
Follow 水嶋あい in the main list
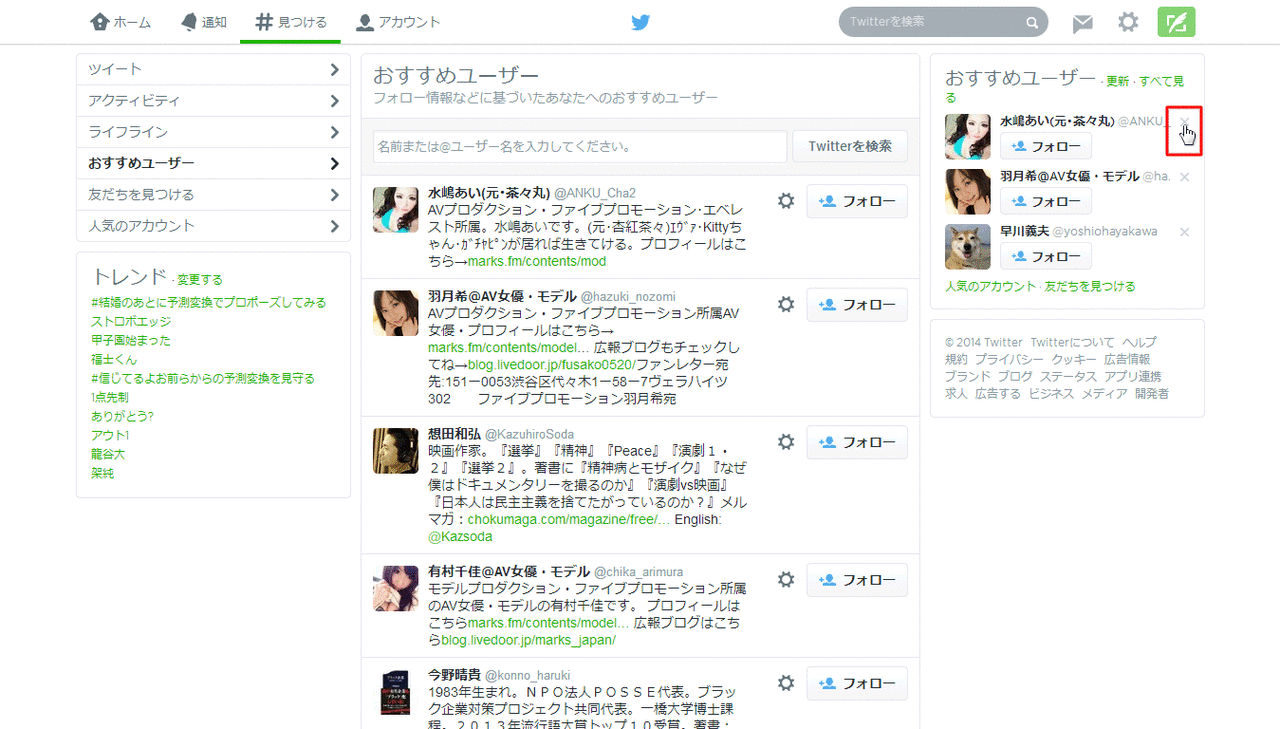click(857, 201)
